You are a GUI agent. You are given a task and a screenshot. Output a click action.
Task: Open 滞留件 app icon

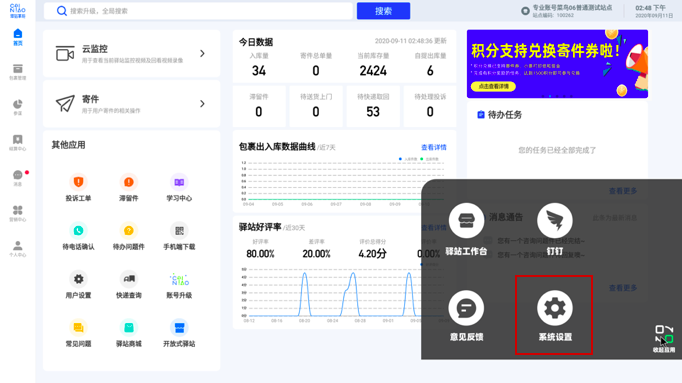pos(129,182)
